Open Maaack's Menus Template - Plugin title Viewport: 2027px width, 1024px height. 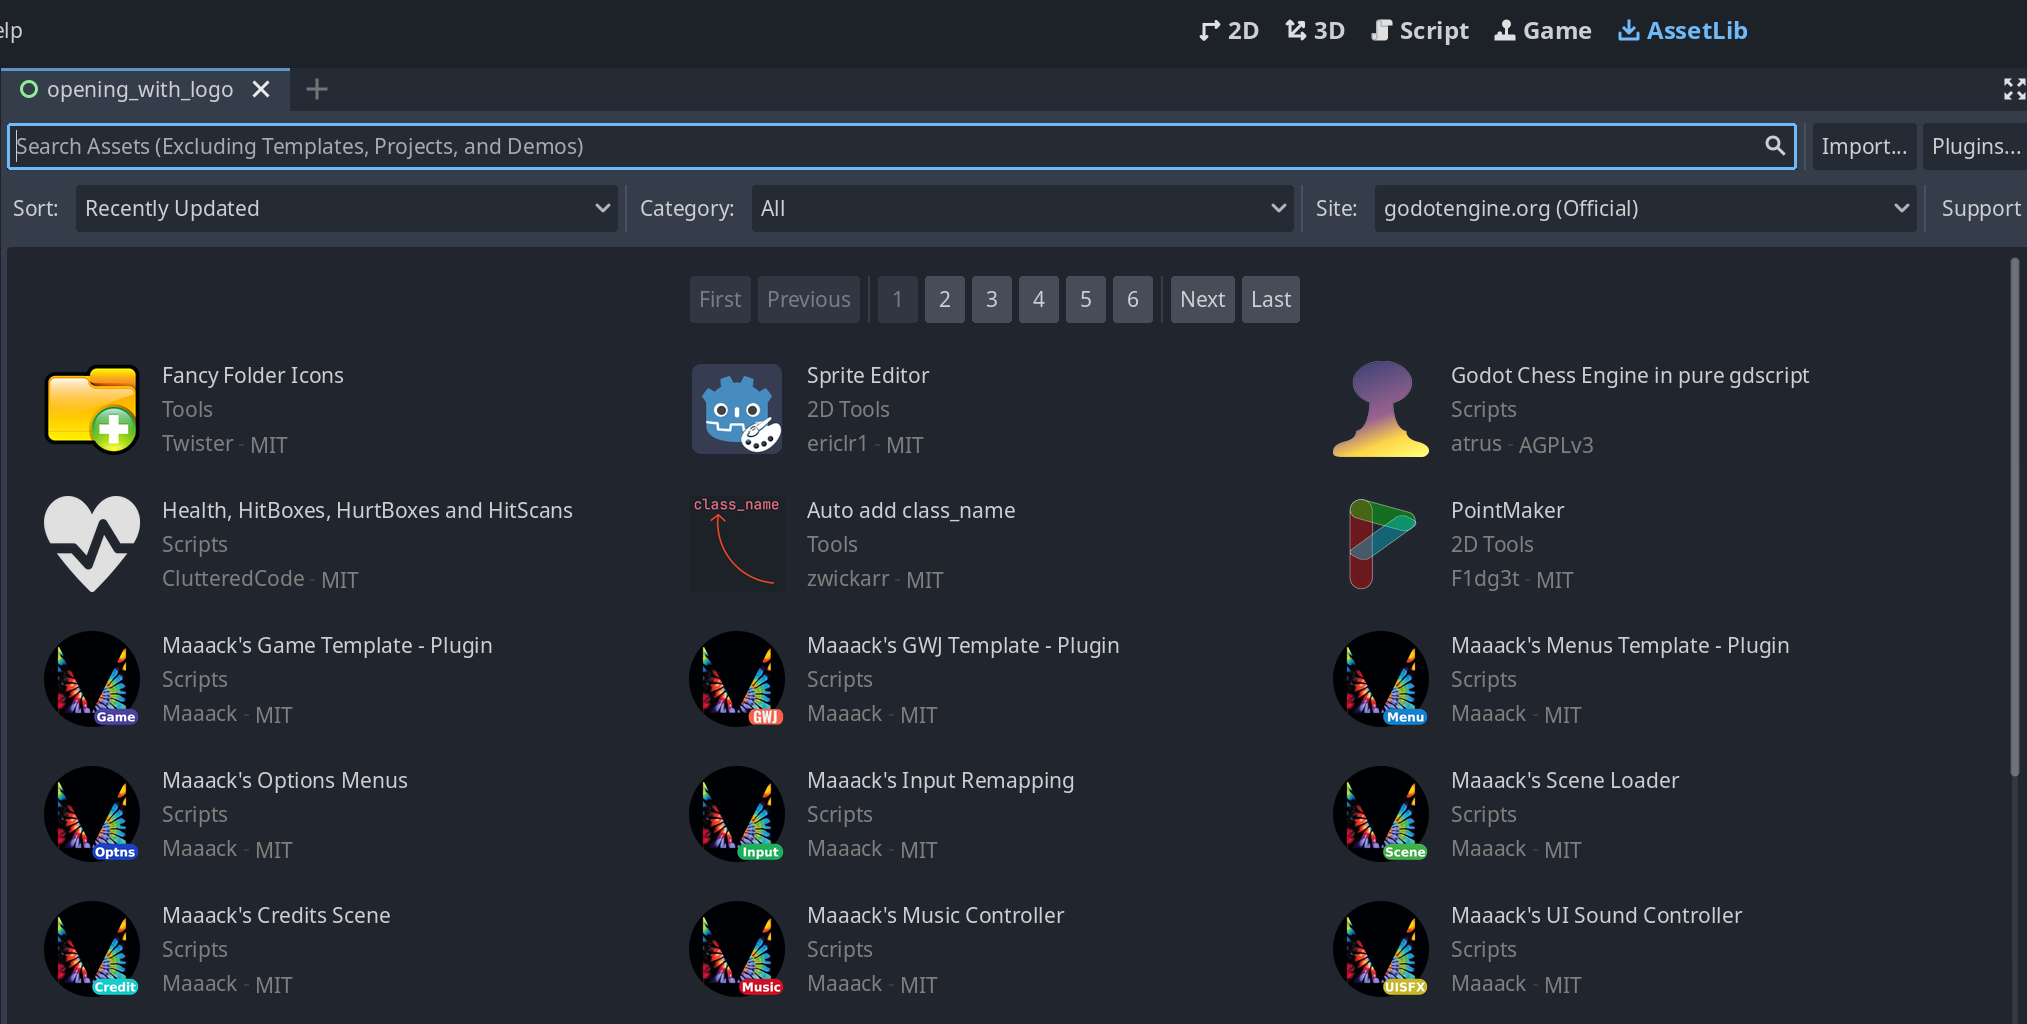pos(1620,646)
